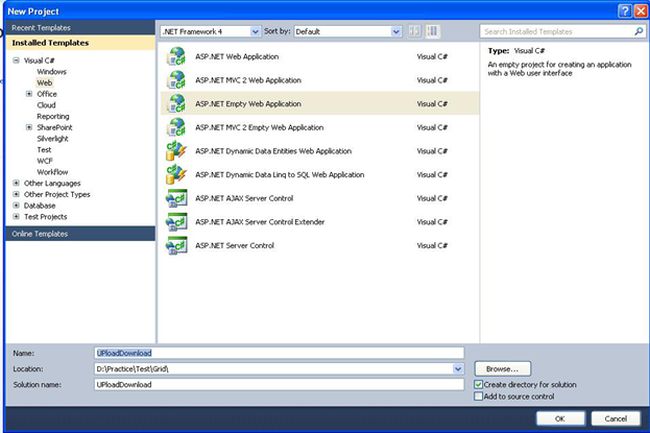Select 'ASP.NET AJAX Server Control Extender' name
Image resolution: width=650 pixels, height=433 pixels.
(260, 222)
